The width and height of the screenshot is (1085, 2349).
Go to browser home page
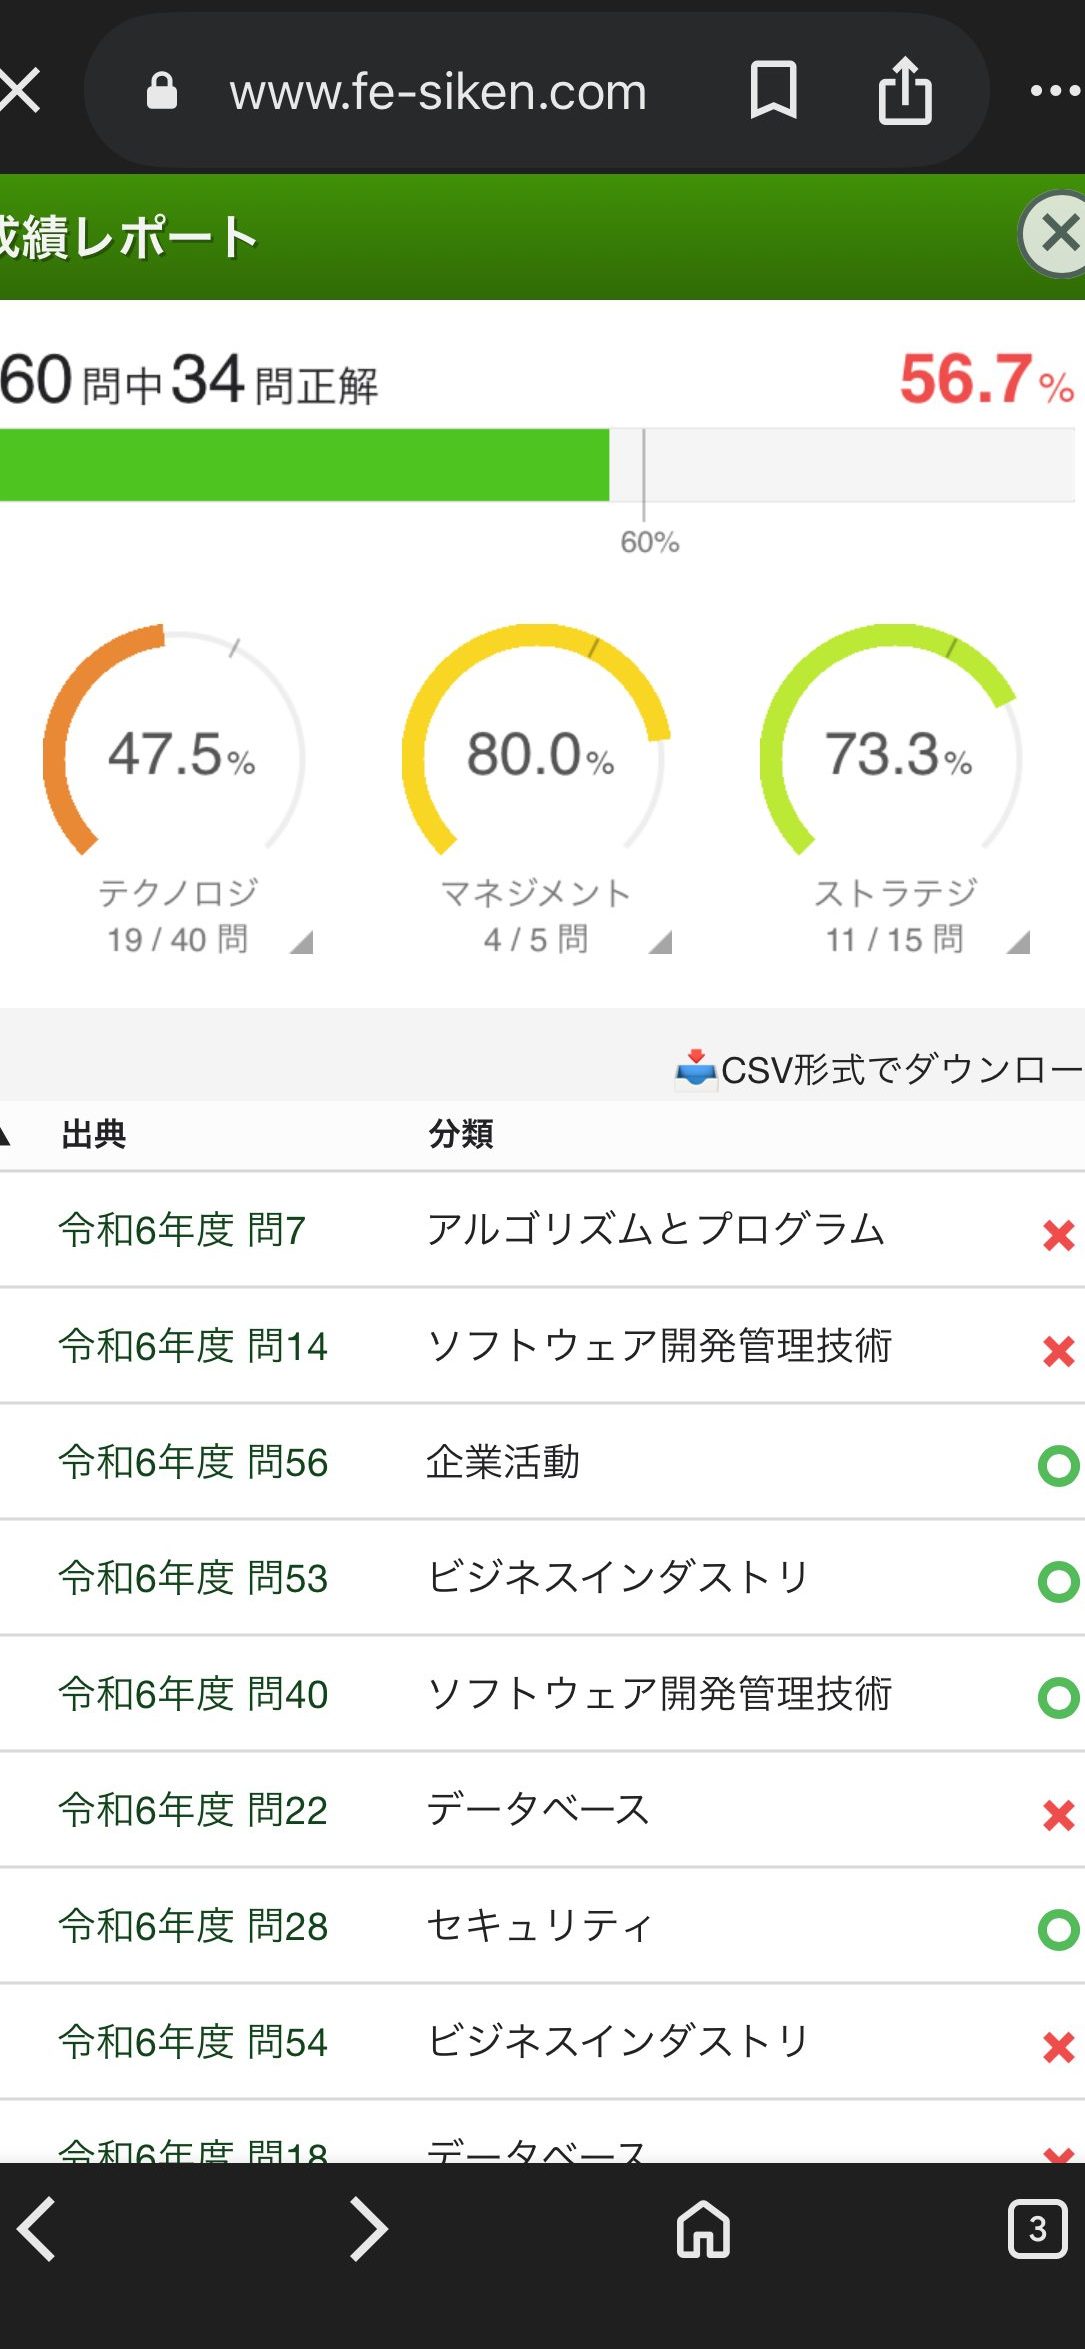703,2229
